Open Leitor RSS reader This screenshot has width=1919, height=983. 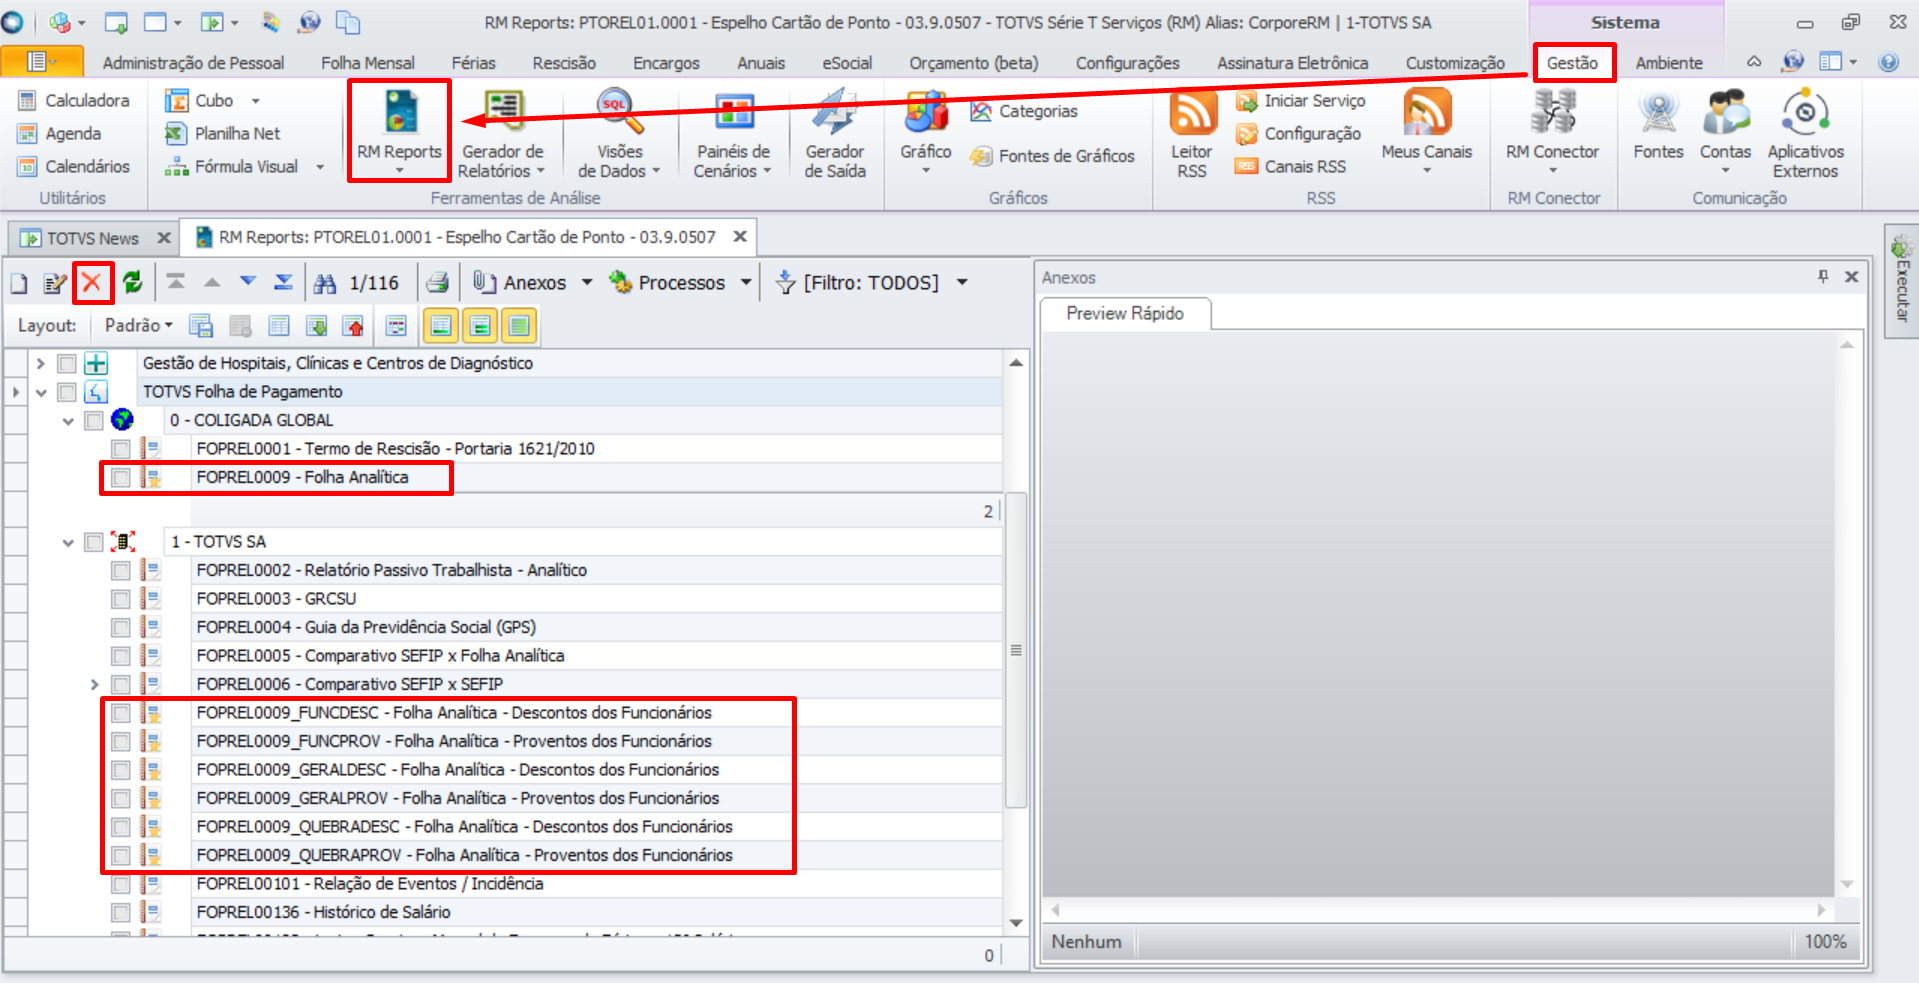tap(1192, 133)
